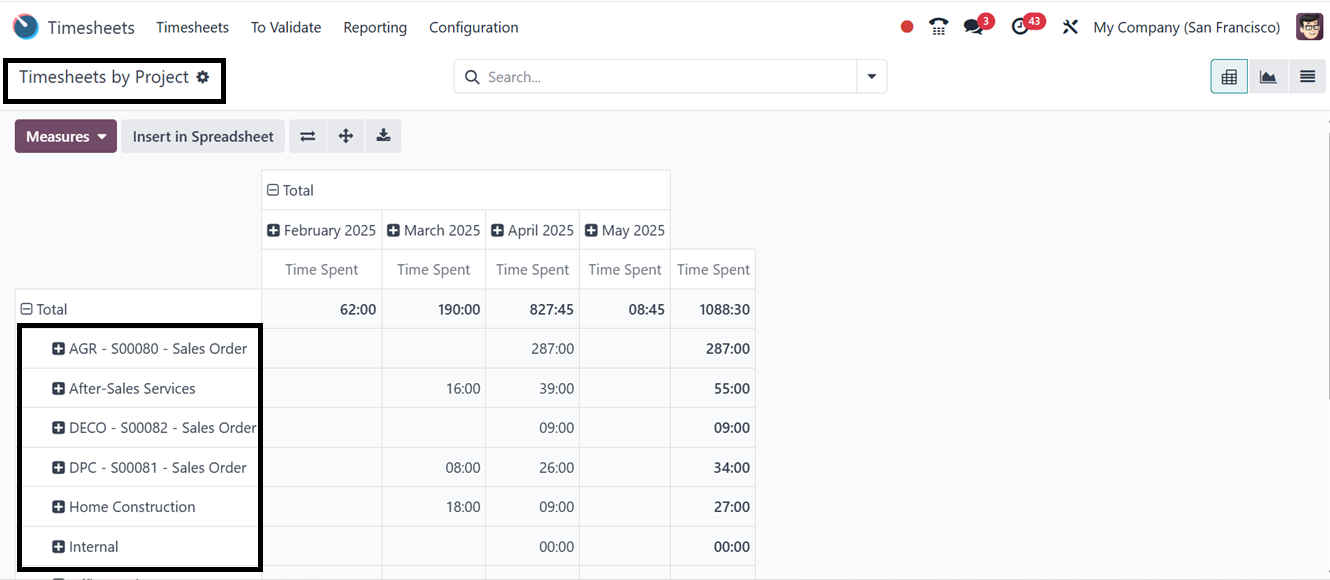
Task: Switch to pivot table view
Action: 1229,77
